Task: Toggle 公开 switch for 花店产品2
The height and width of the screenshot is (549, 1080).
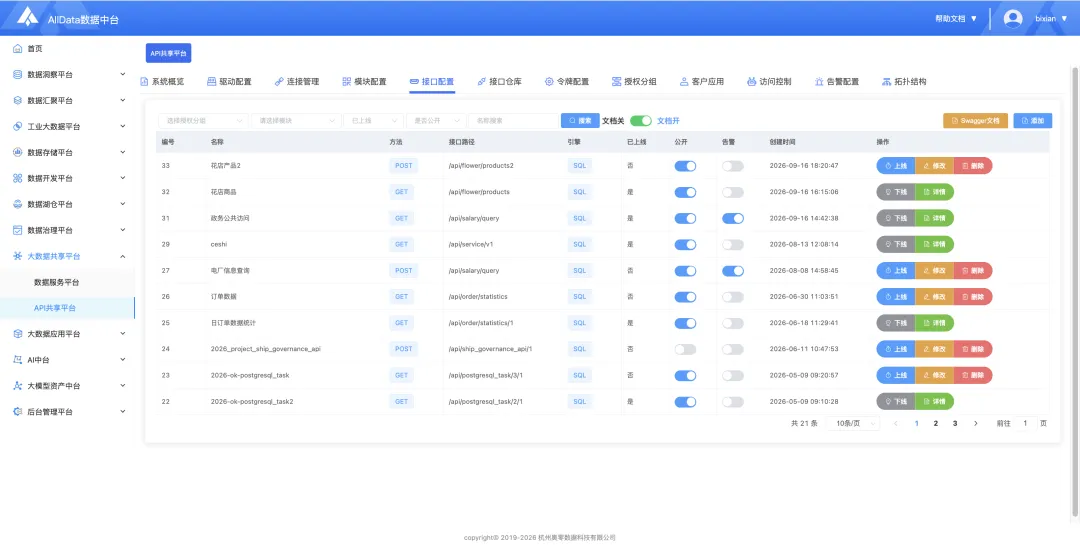Action: click(x=685, y=166)
